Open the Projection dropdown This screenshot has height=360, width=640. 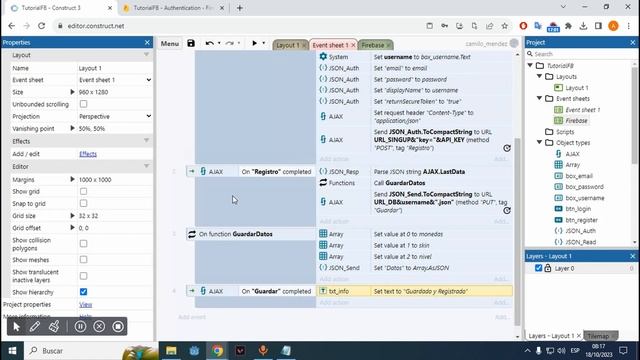click(115, 116)
